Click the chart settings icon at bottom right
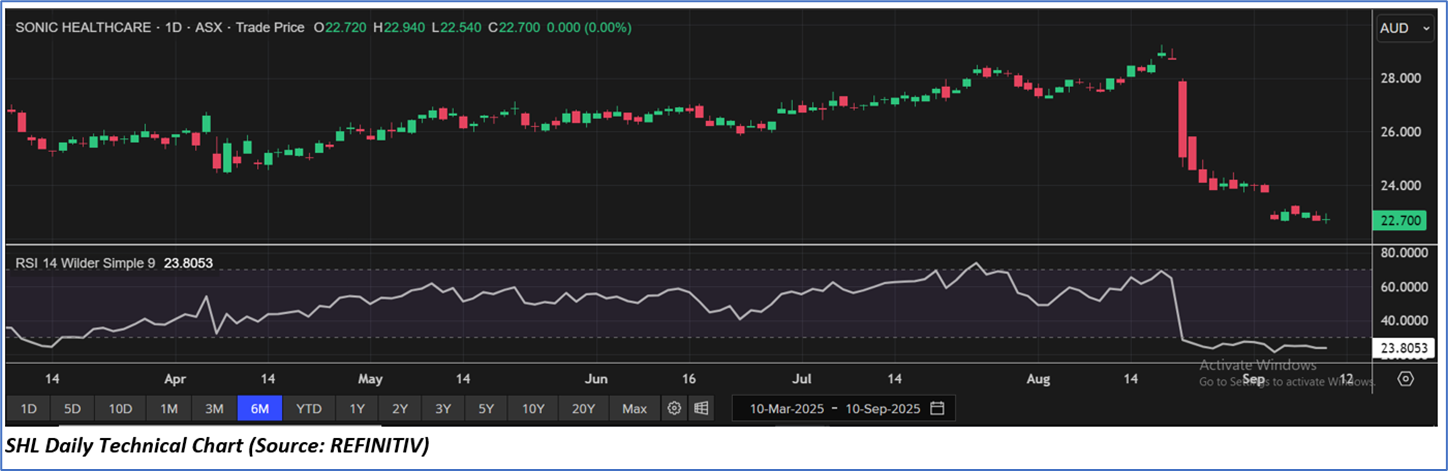This screenshot has height=471, width=1448. point(1405,379)
